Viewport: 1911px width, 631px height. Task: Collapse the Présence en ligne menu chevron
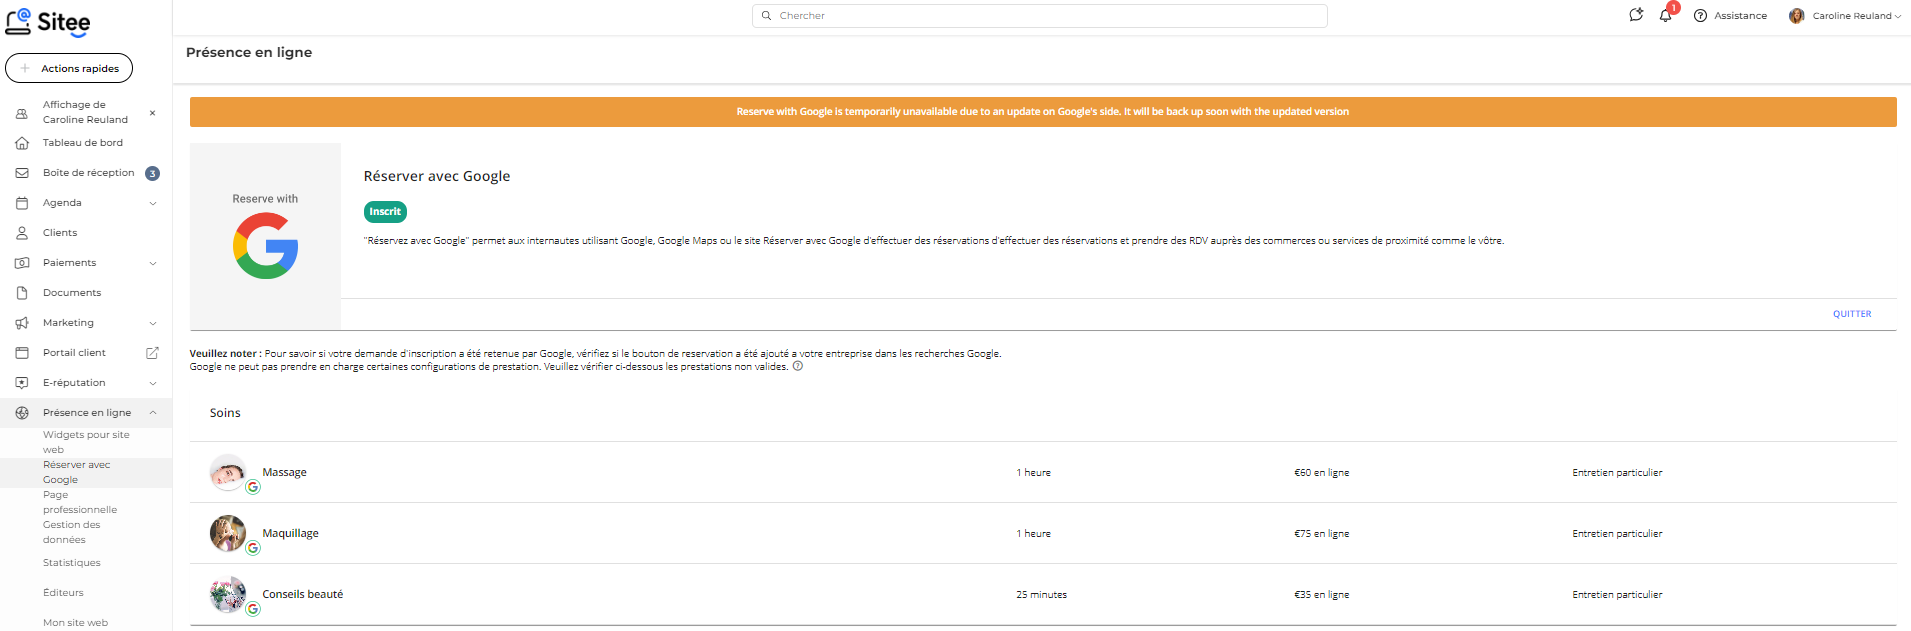click(153, 413)
